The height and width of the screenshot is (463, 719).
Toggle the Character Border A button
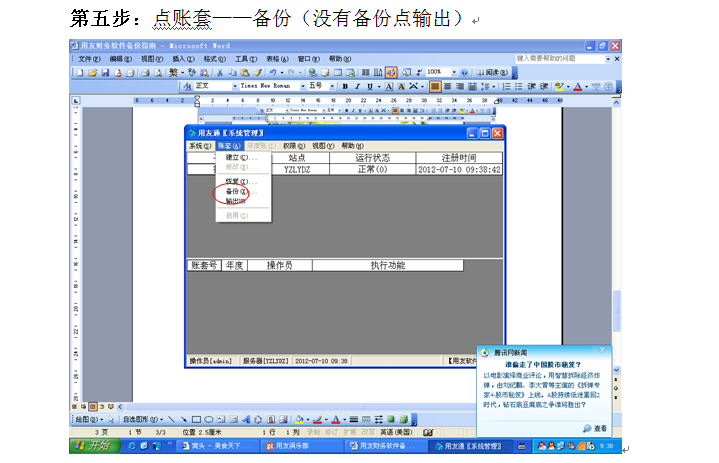coord(389,86)
